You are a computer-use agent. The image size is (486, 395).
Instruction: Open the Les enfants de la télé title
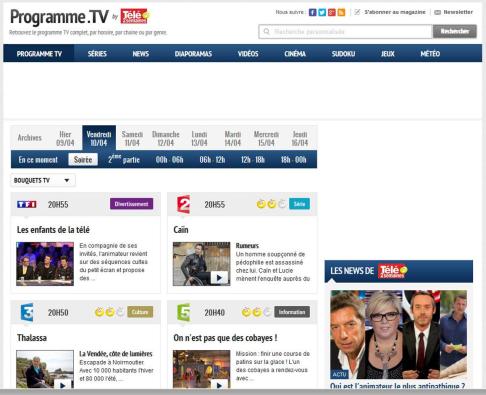pos(53,230)
